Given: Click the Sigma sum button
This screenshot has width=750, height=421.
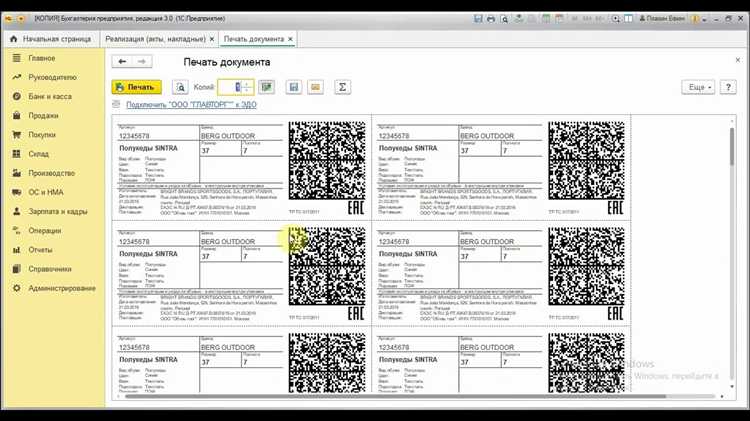Looking at the screenshot, I should click(x=342, y=87).
